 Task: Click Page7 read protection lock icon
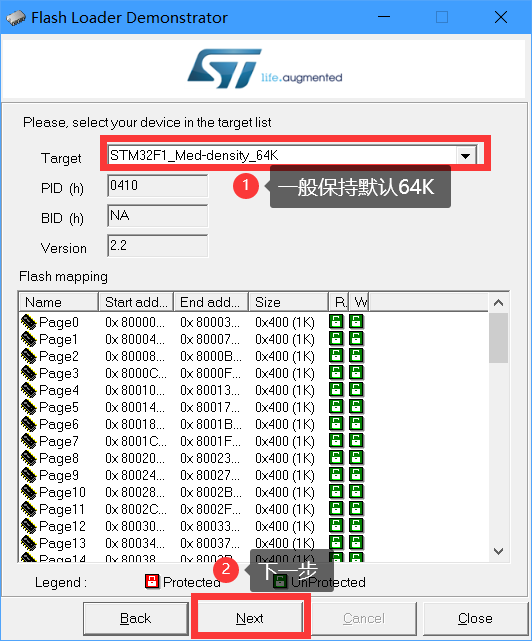pyautogui.click(x=336, y=441)
